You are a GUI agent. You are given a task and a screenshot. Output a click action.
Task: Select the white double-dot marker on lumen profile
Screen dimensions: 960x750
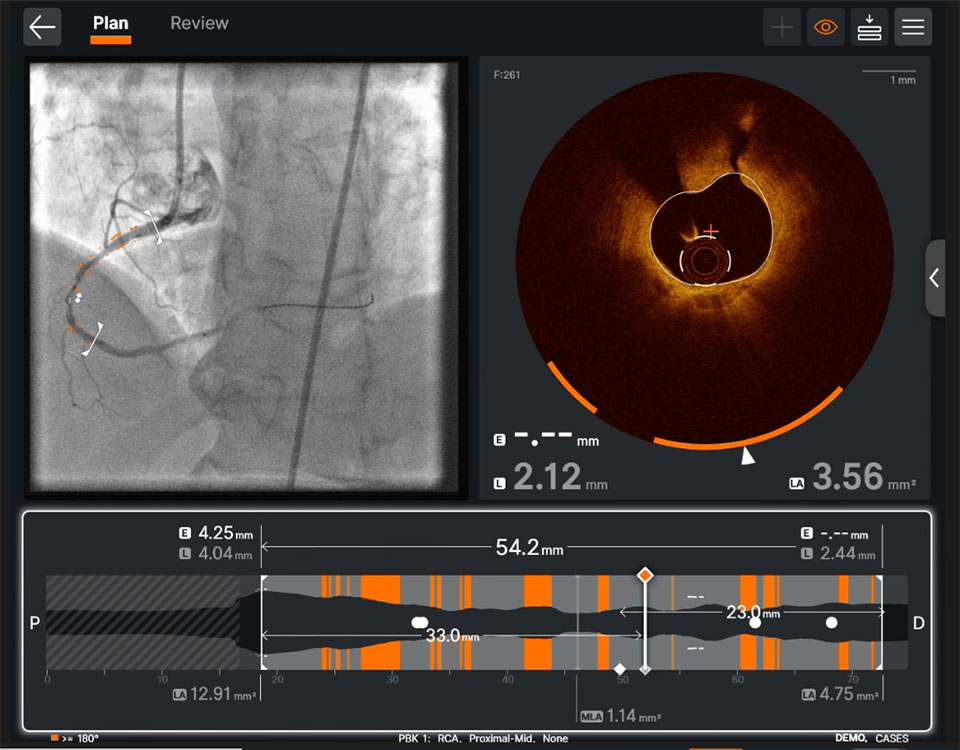click(x=420, y=623)
